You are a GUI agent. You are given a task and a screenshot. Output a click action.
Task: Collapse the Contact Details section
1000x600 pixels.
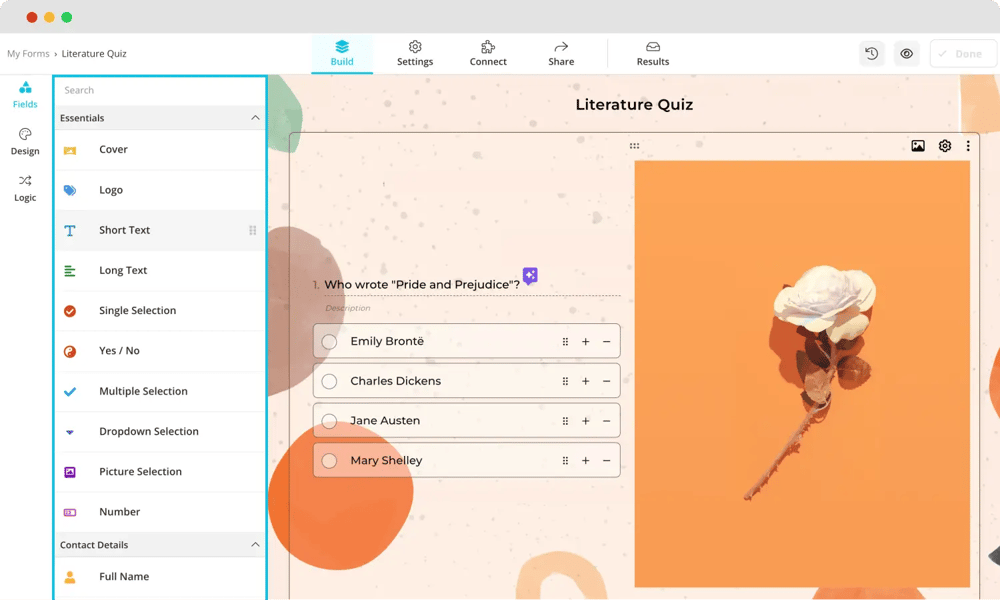[x=255, y=545]
